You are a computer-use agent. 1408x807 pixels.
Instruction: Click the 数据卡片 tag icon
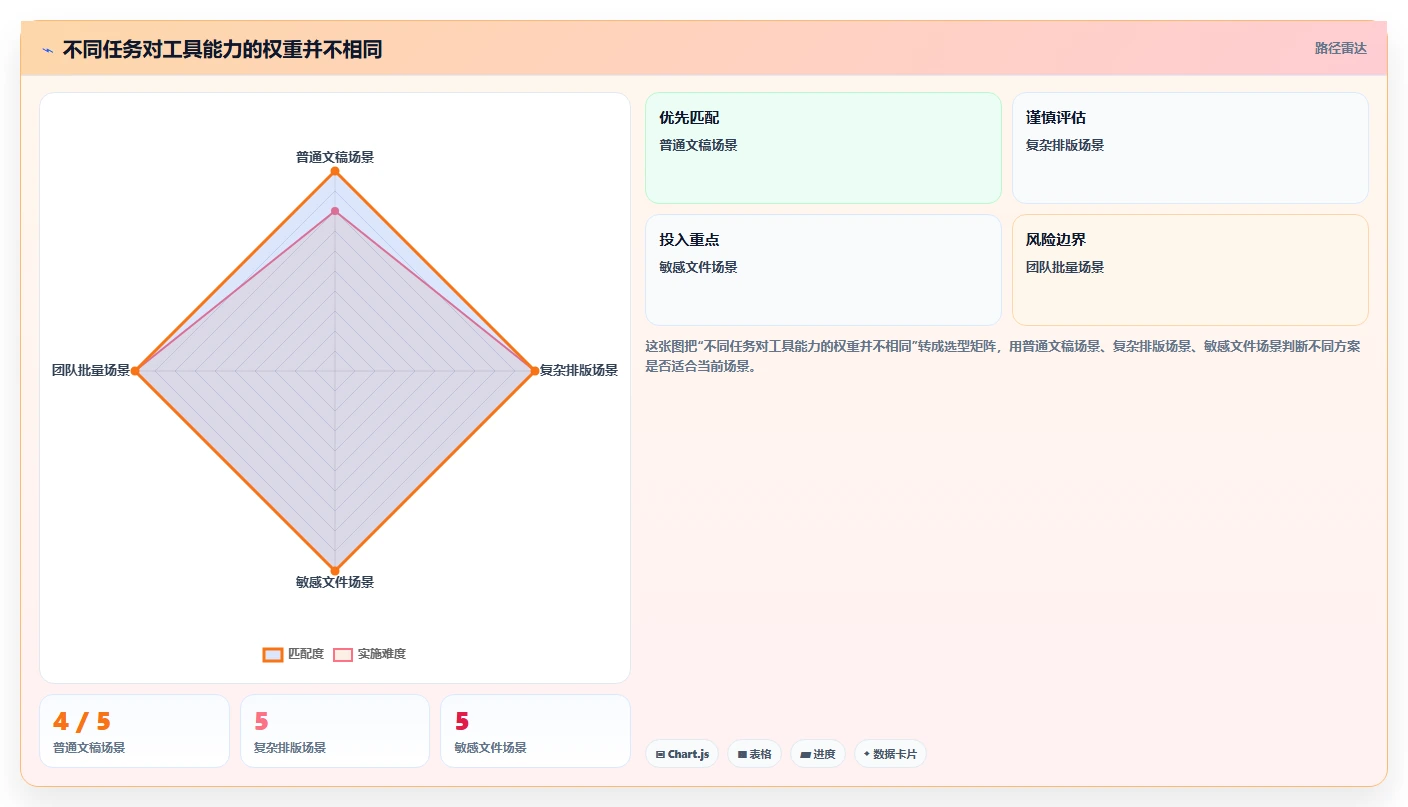point(867,754)
